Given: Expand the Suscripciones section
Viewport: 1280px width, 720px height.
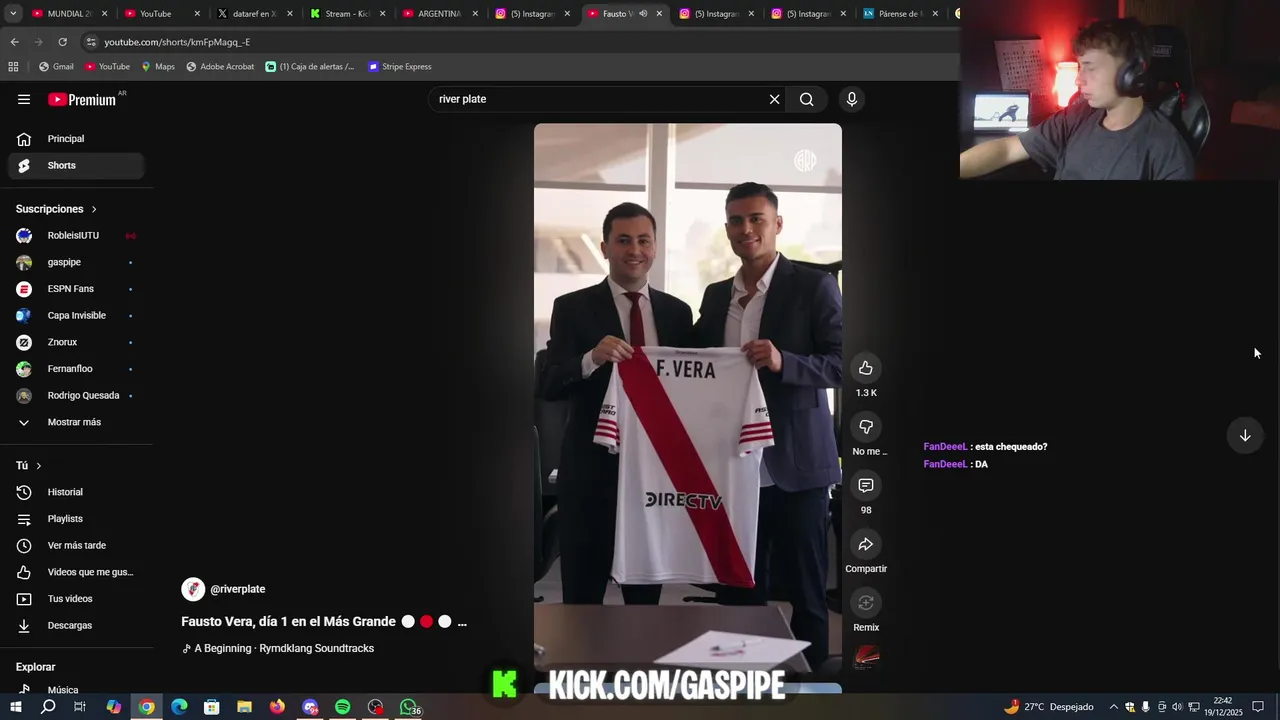Looking at the screenshot, I should point(57,209).
